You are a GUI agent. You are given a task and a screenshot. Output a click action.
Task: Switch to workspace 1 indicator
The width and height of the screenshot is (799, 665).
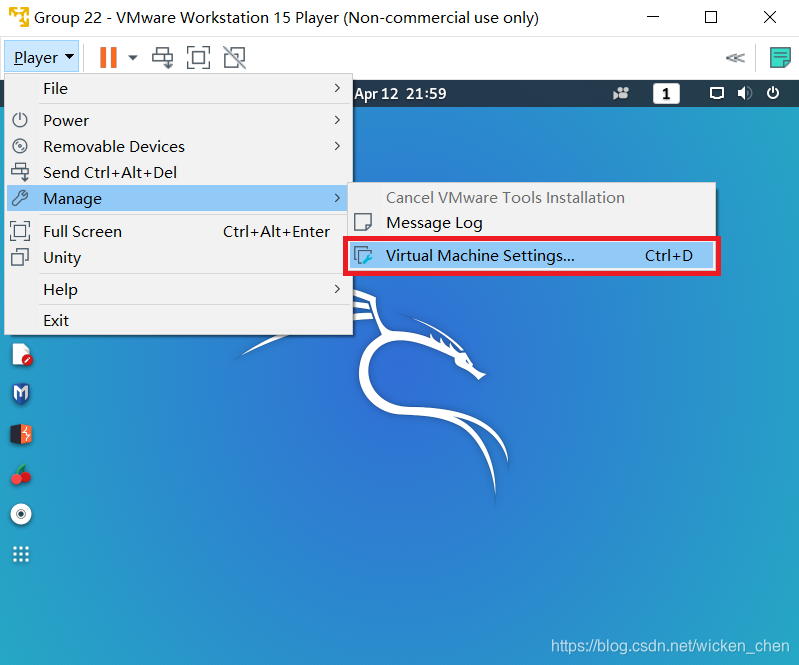tap(666, 94)
